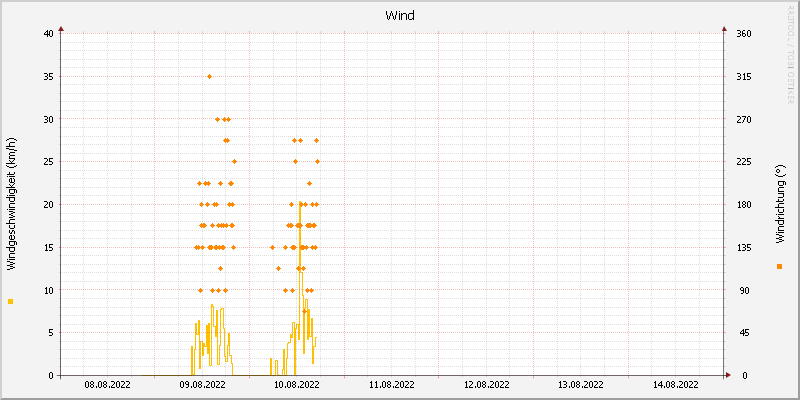The width and height of the screenshot is (800, 400).
Task: Select the "Windgeschwindigkeit (km/h)" axis title
Action: [x=12, y=204]
